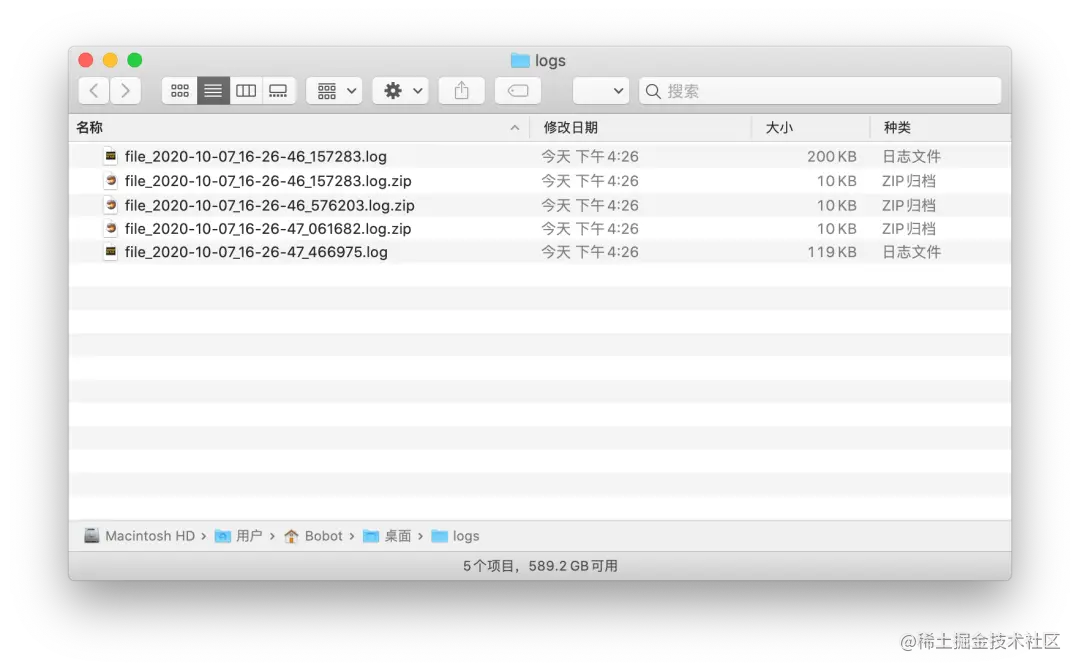
Task: Switch to list view
Action: 213,91
